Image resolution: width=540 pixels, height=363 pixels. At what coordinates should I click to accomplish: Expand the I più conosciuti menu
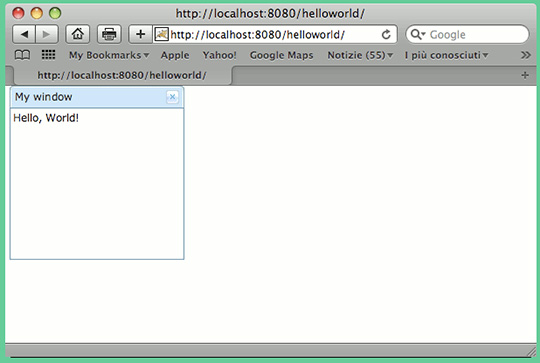click(446, 55)
